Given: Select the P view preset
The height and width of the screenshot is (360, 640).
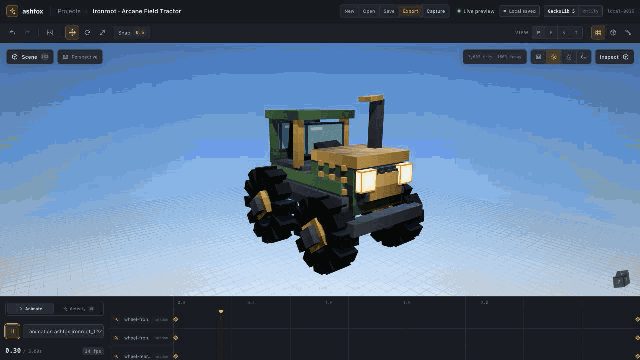Looking at the screenshot, I should coord(539,32).
